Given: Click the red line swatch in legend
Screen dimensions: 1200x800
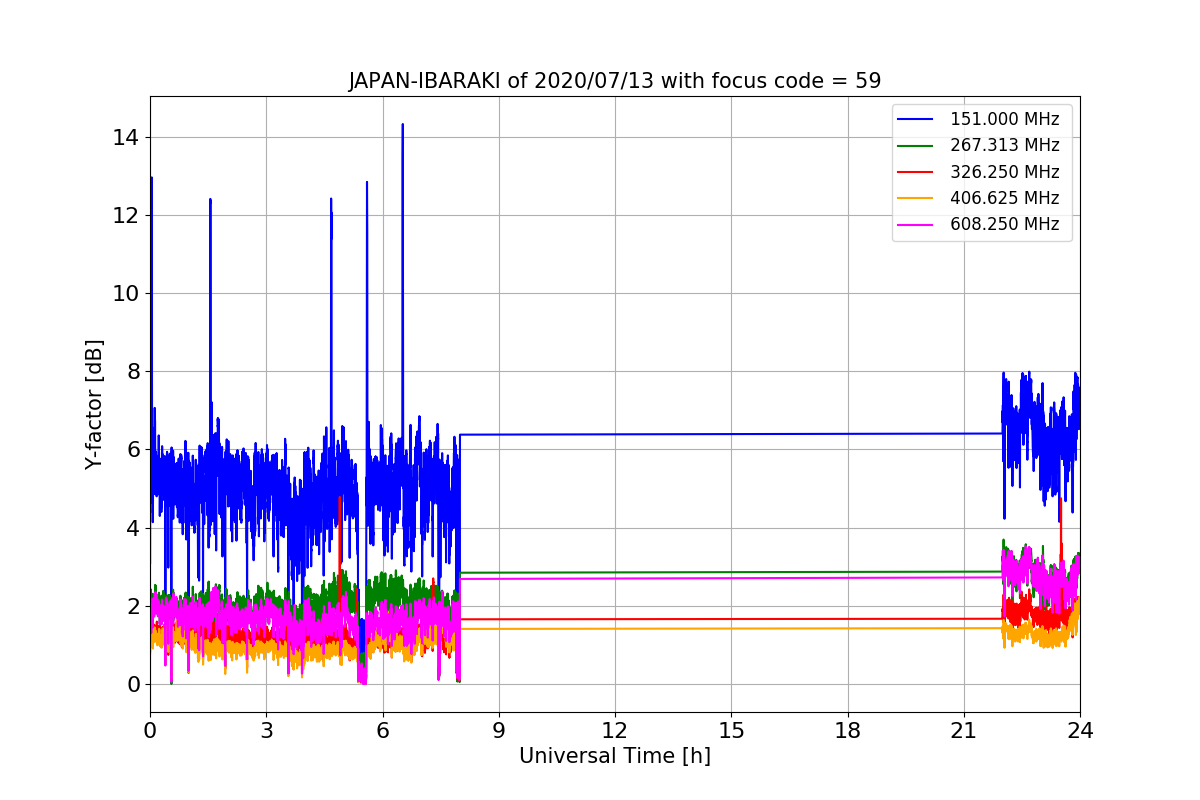Looking at the screenshot, I should [x=915, y=172].
